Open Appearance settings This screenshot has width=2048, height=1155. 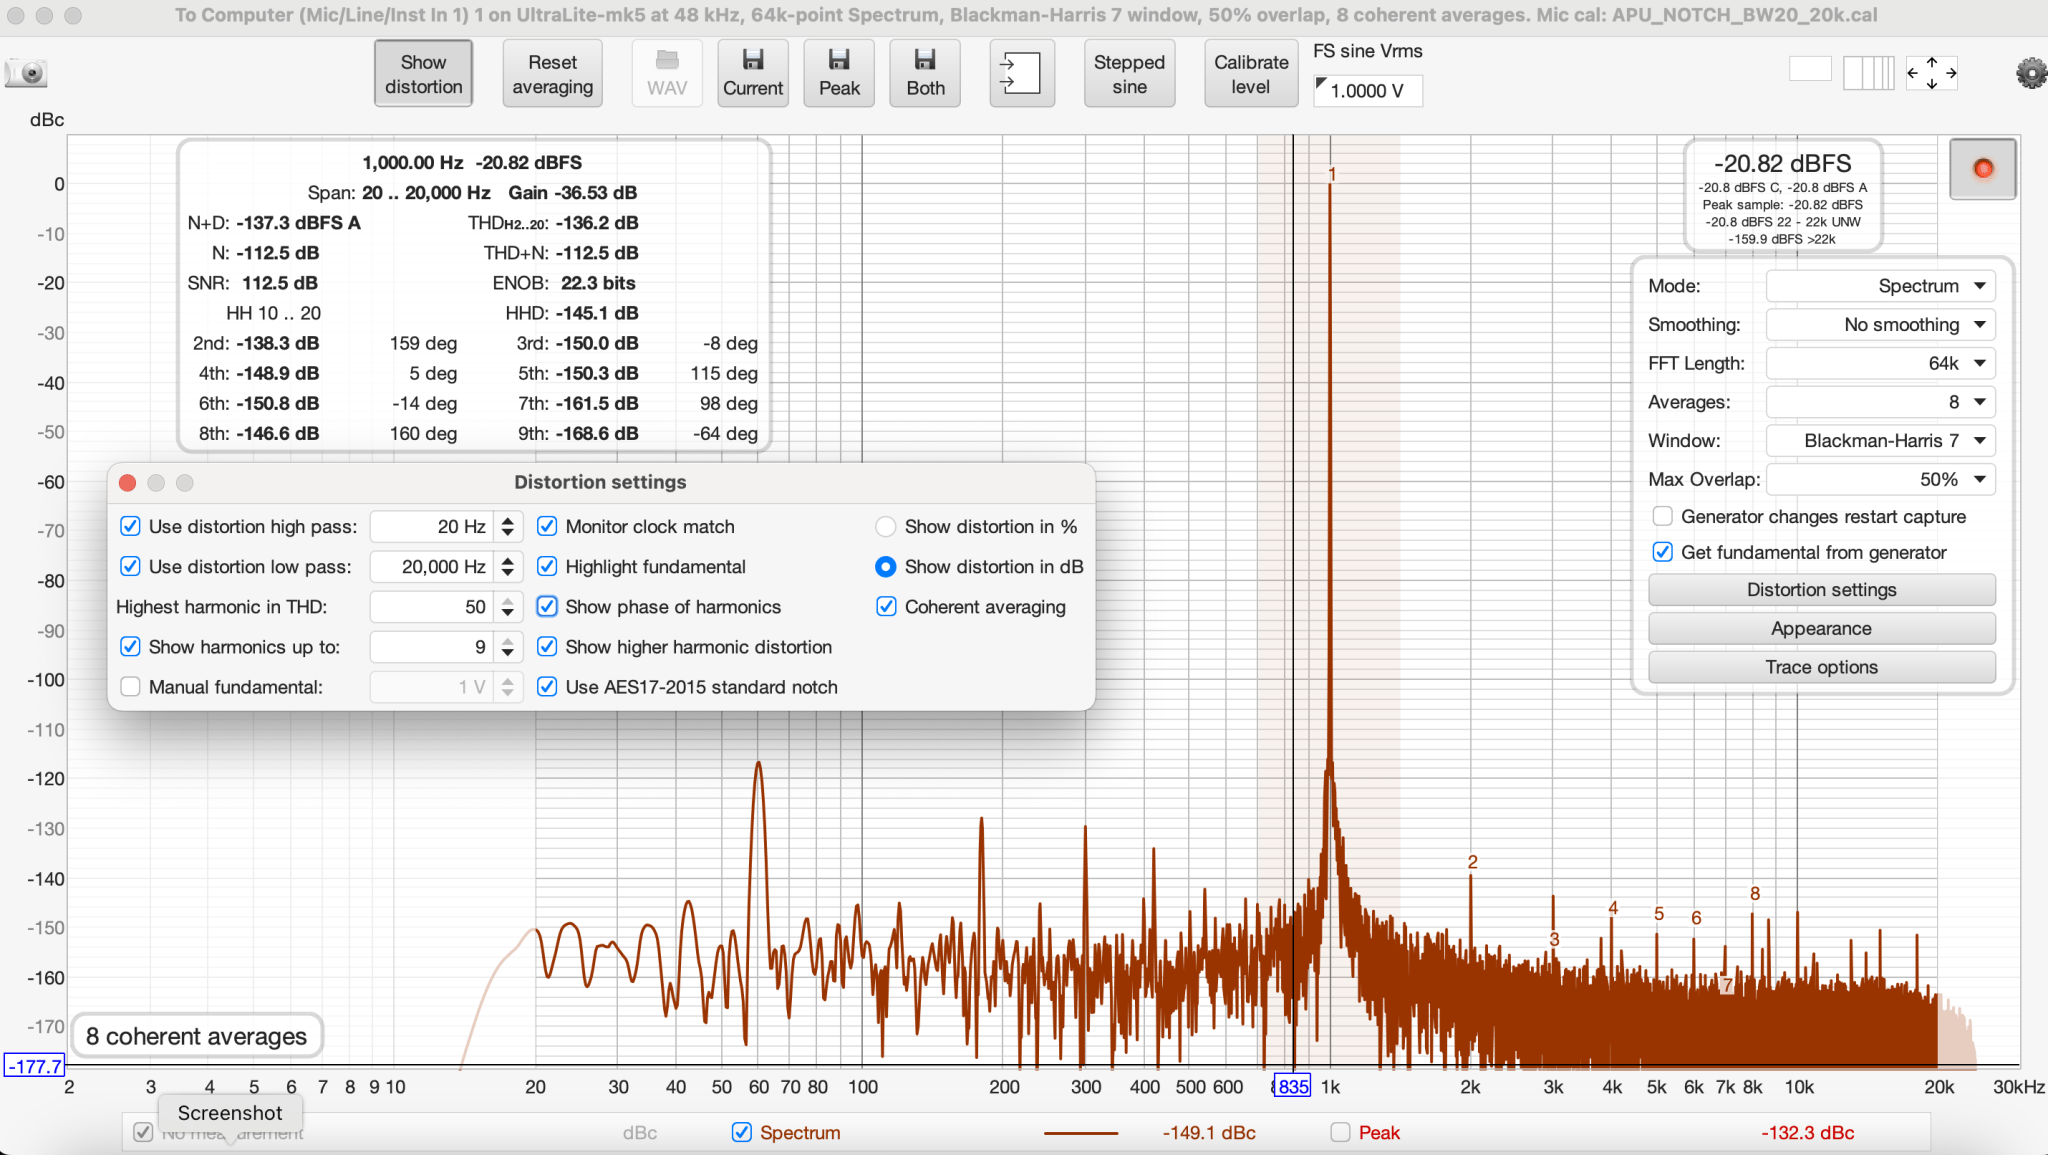1821,629
